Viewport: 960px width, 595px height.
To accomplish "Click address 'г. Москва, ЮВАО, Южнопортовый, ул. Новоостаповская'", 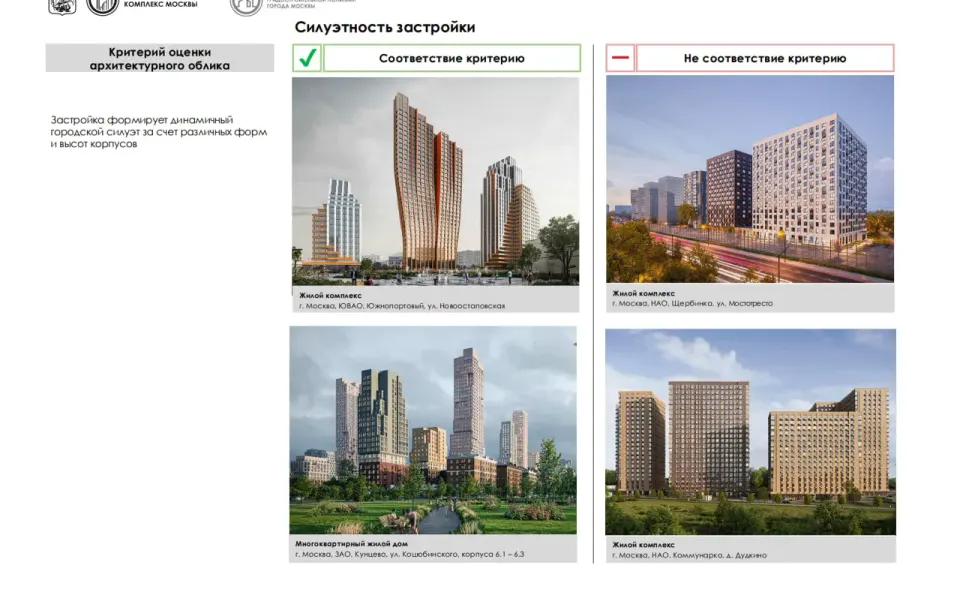I will point(402,306).
